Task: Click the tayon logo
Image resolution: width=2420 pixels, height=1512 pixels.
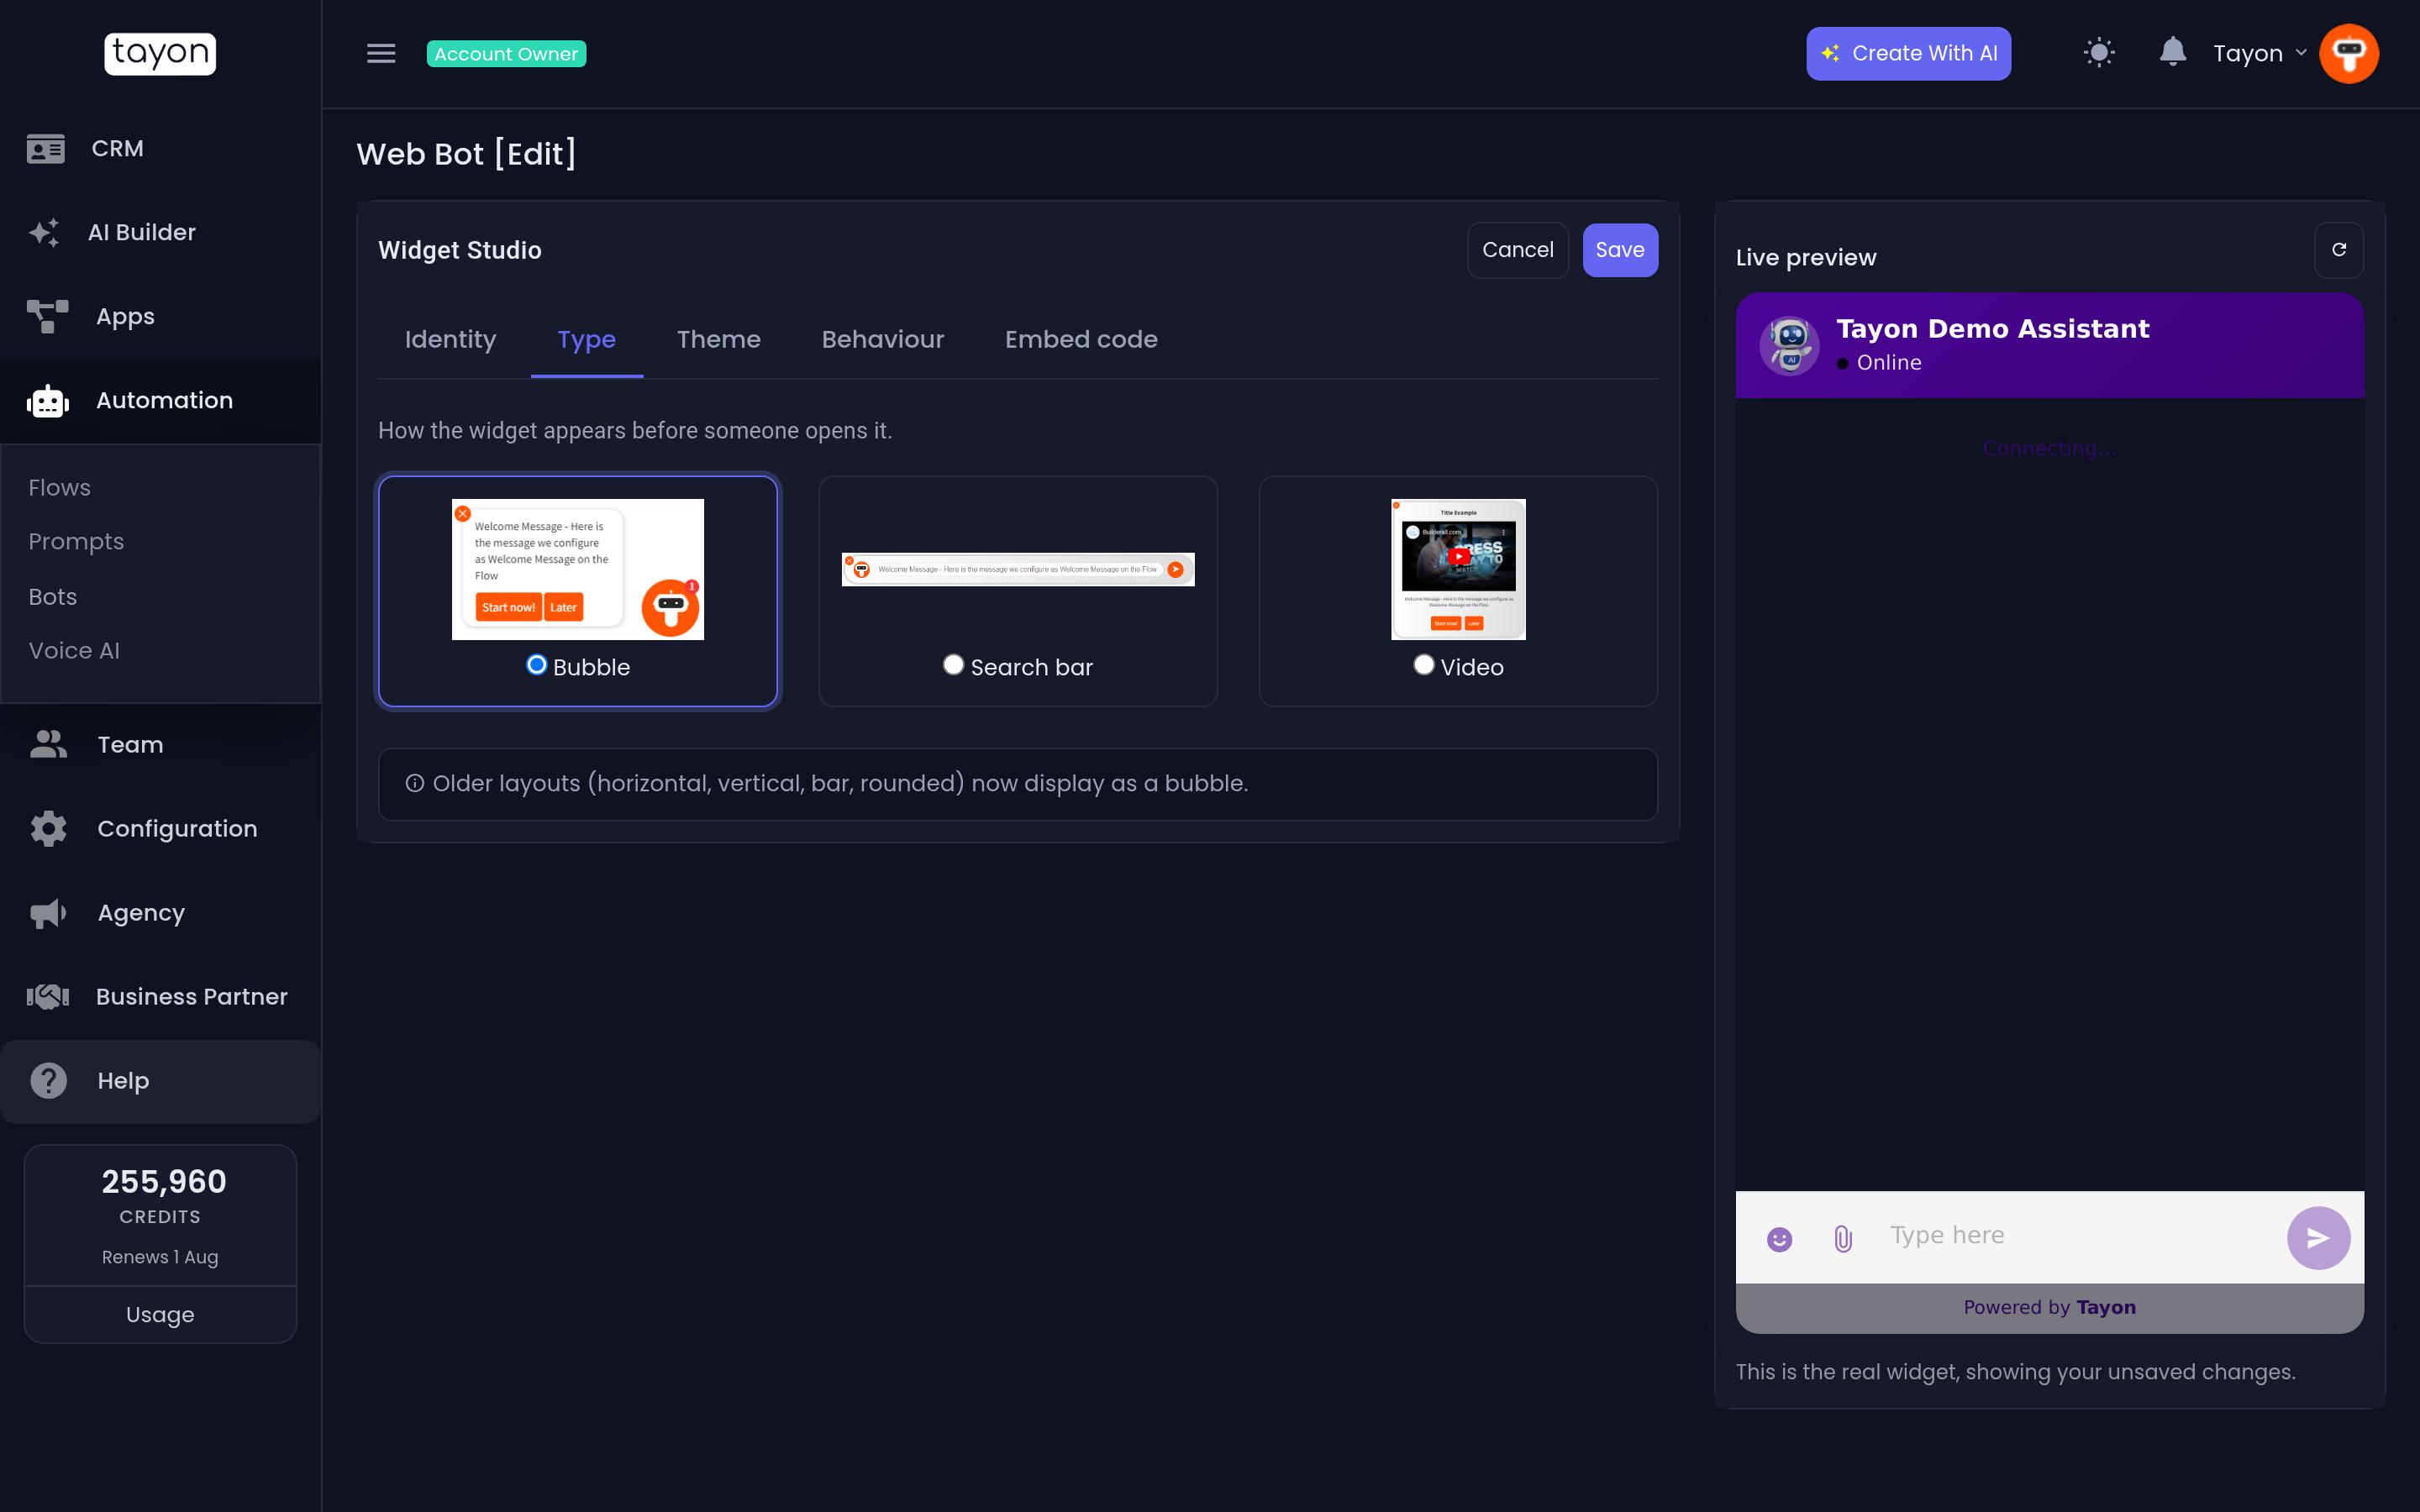Action: (160, 53)
